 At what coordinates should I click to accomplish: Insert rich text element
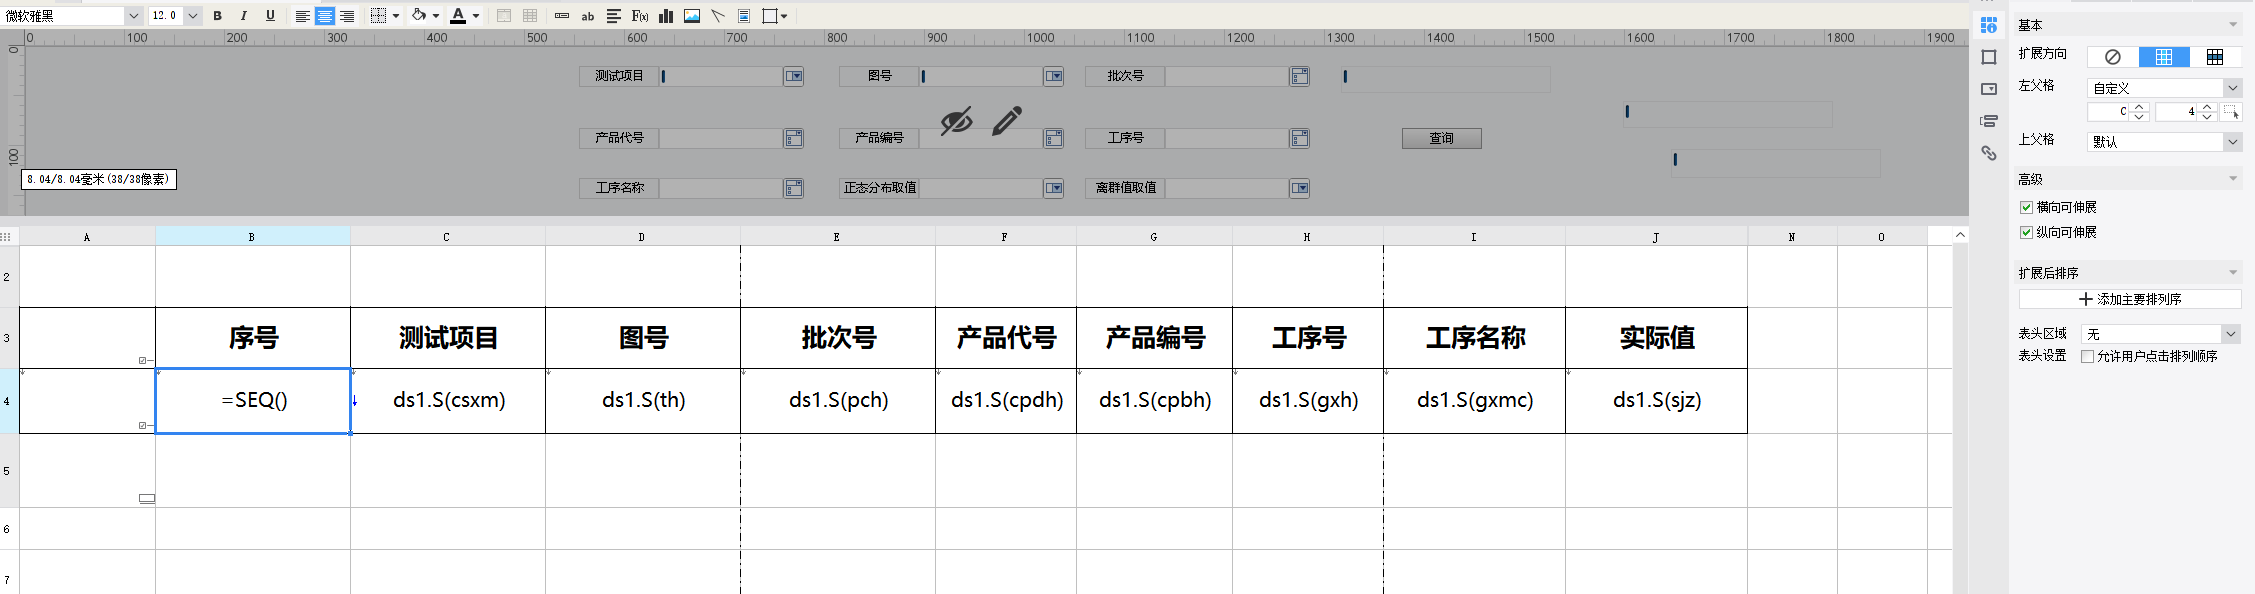coord(614,16)
